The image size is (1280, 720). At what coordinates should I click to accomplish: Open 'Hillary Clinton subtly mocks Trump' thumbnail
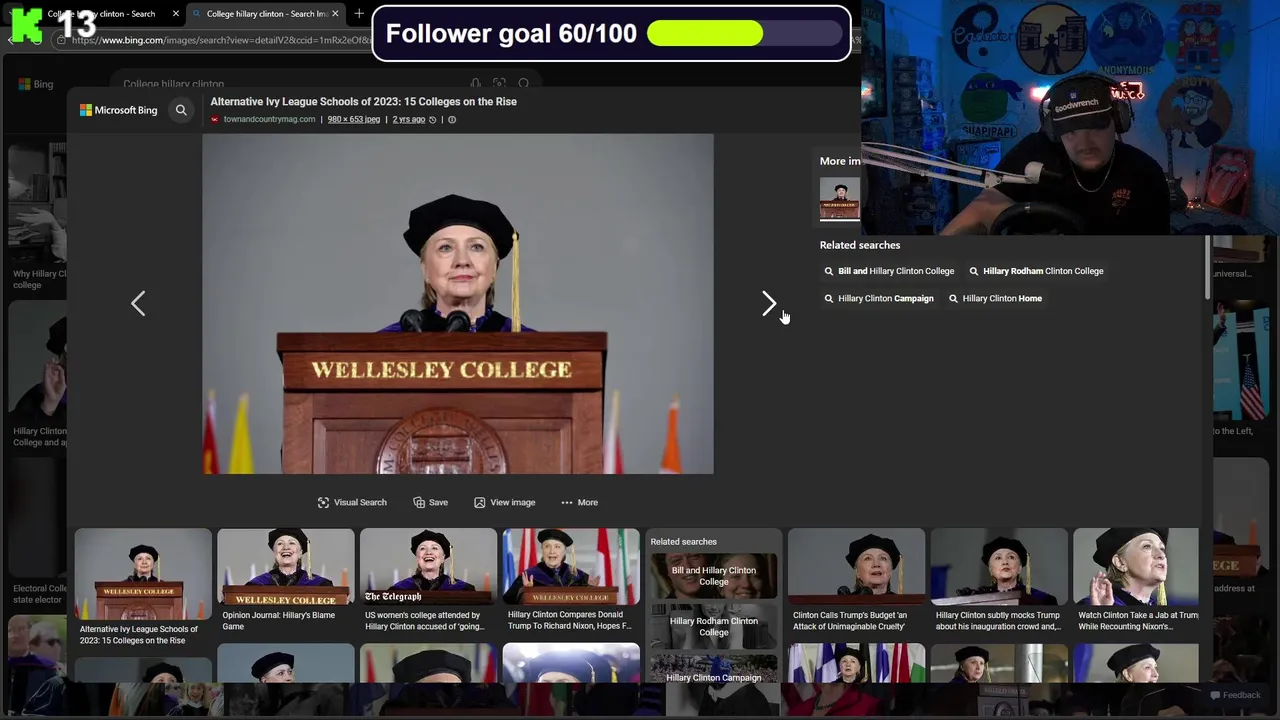pyautogui.click(x=999, y=566)
